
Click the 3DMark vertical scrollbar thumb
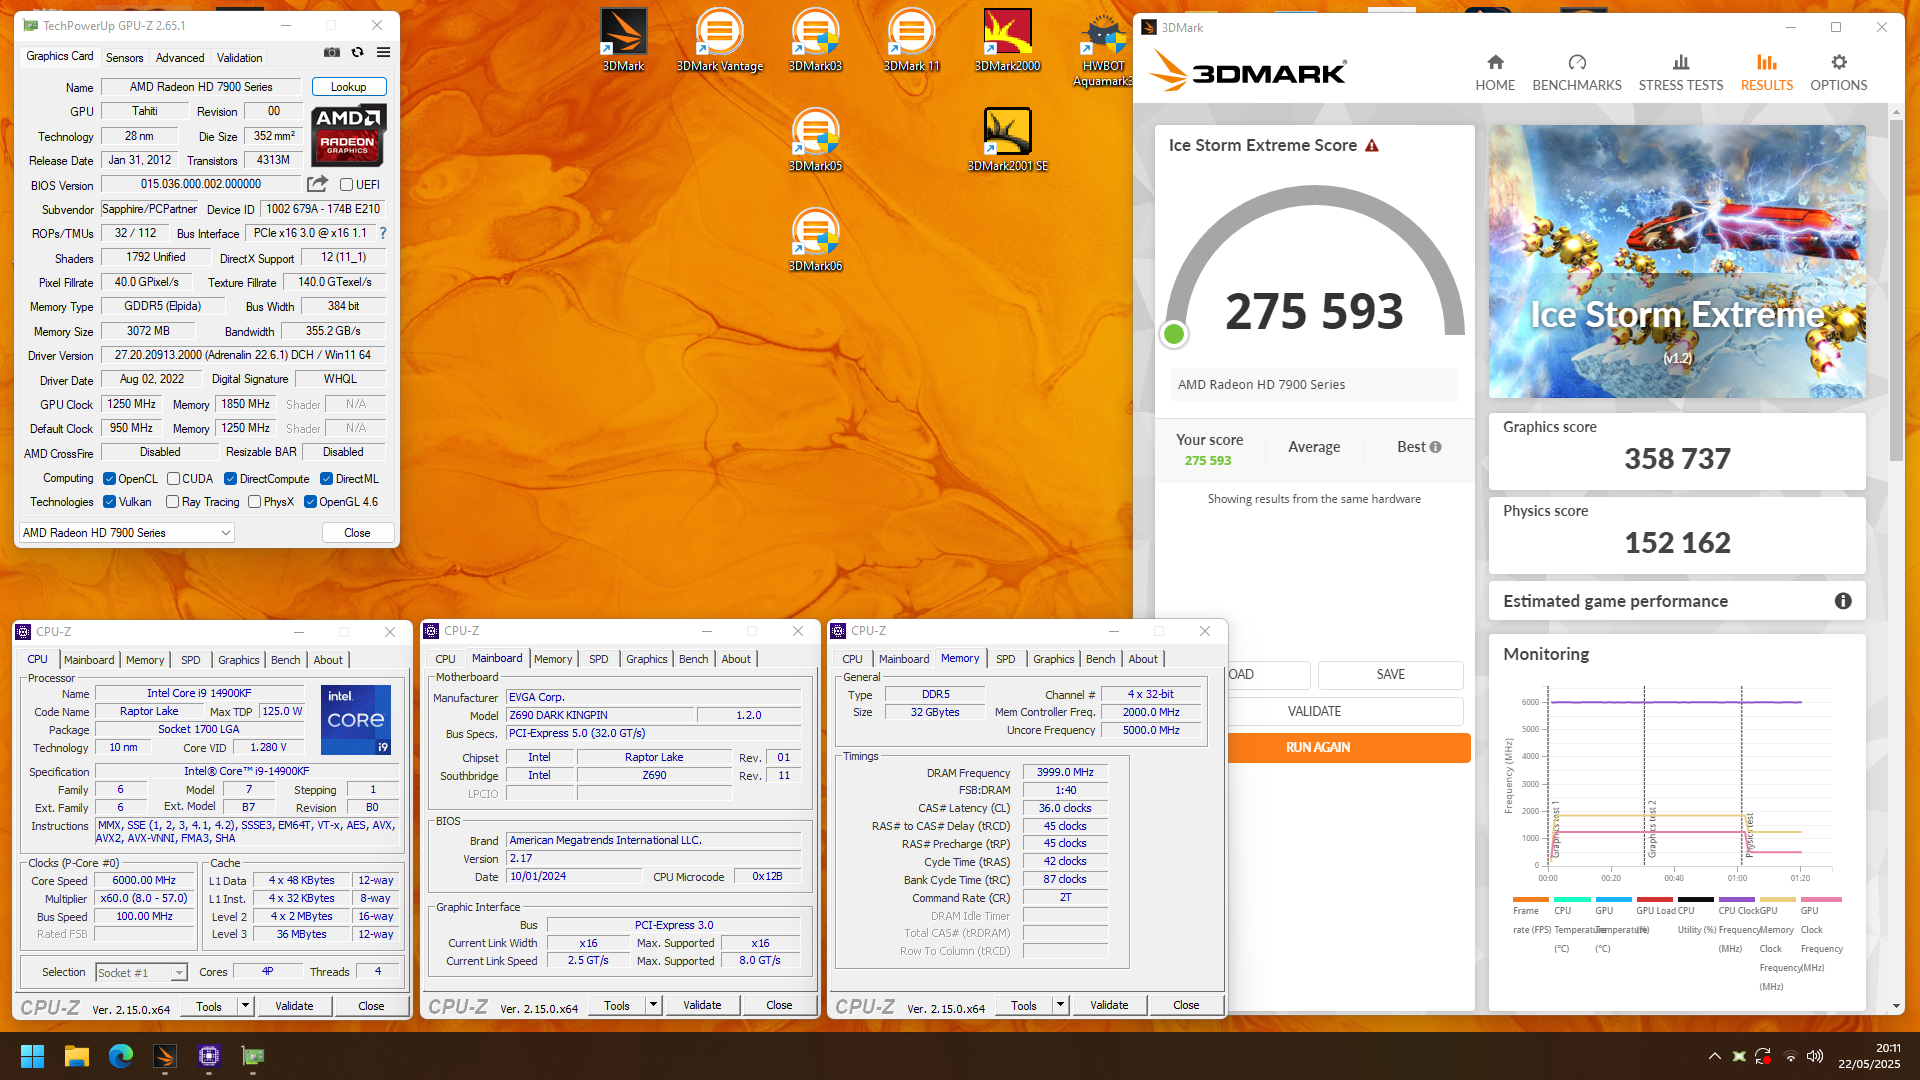click(1896, 290)
